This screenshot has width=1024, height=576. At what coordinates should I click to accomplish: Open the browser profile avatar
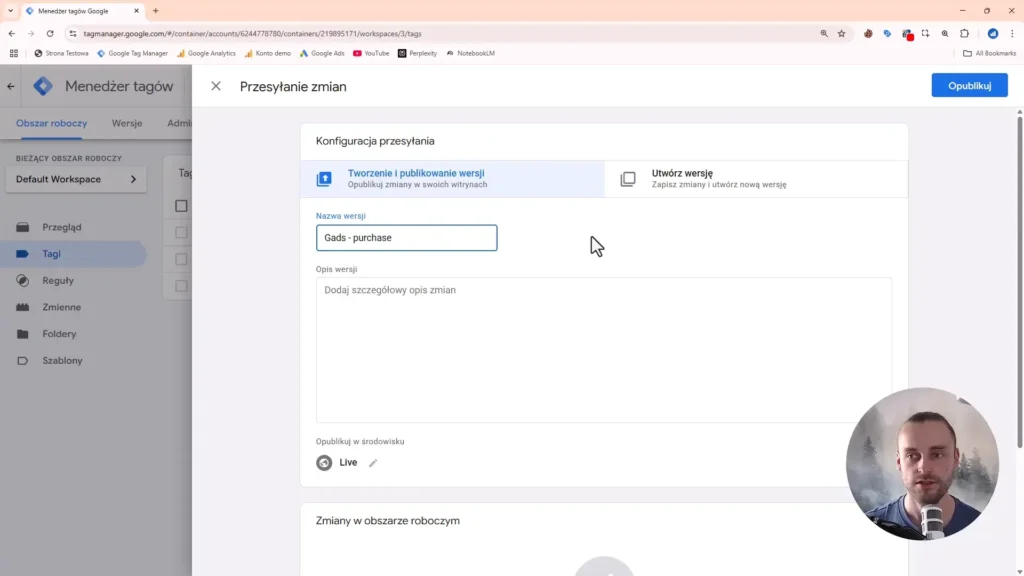click(x=993, y=33)
